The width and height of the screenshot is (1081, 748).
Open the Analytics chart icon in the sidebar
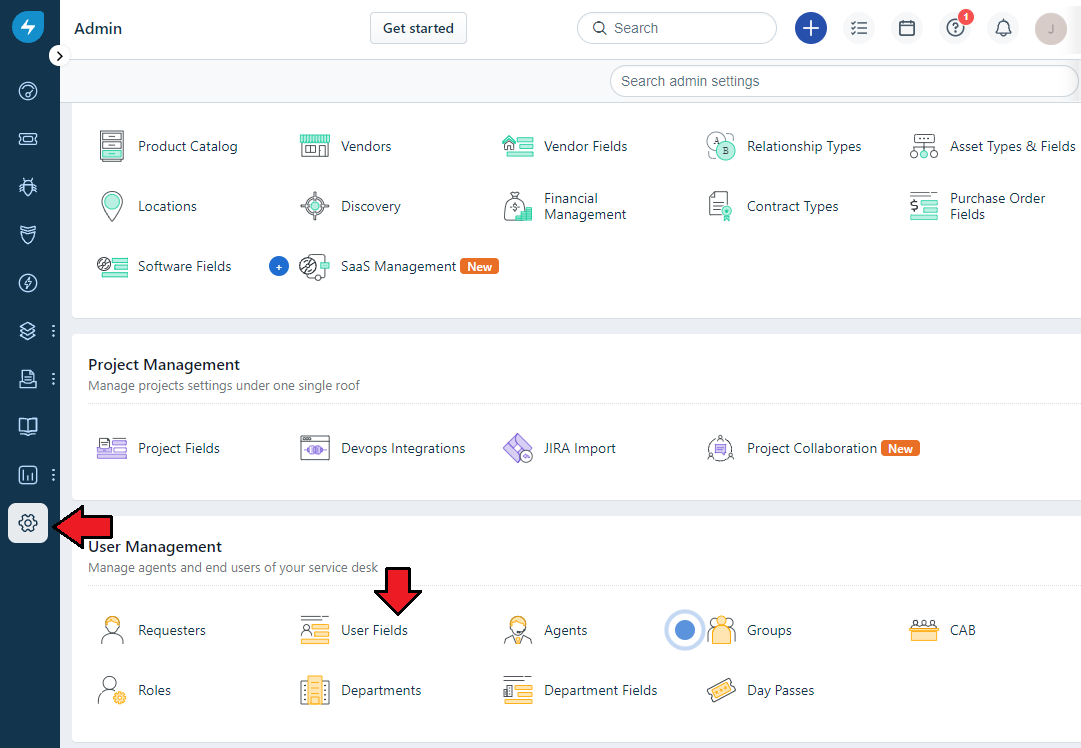click(28, 475)
